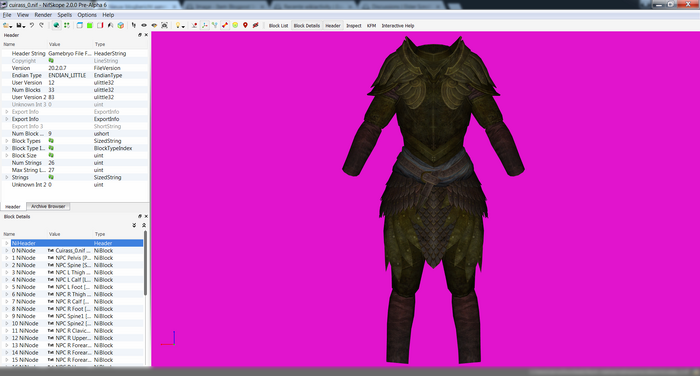The image size is (700, 376).
Task: Toggle the Block List panel button
Action: 278,25
